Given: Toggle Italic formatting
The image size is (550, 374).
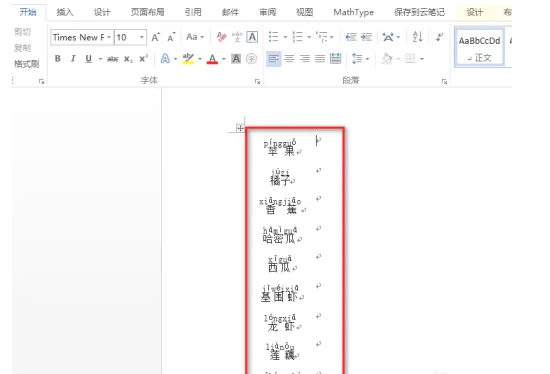Looking at the screenshot, I should pyautogui.click(x=73, y=59).
